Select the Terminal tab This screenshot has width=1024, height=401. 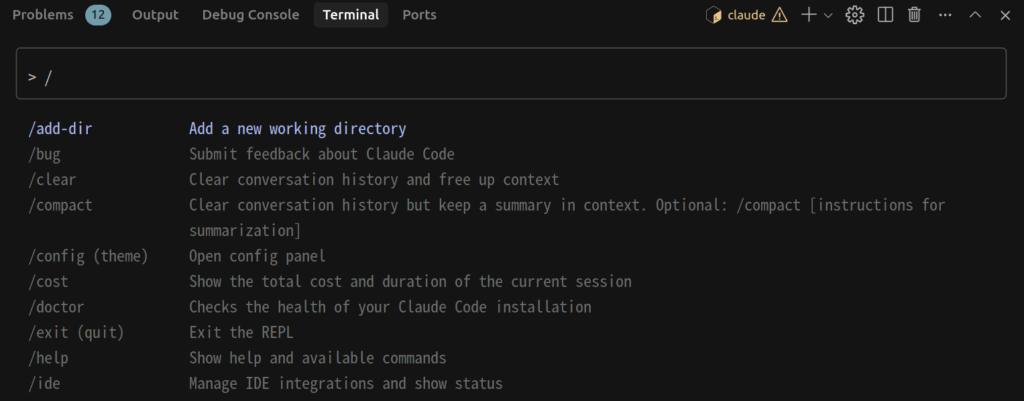point(351,14)
